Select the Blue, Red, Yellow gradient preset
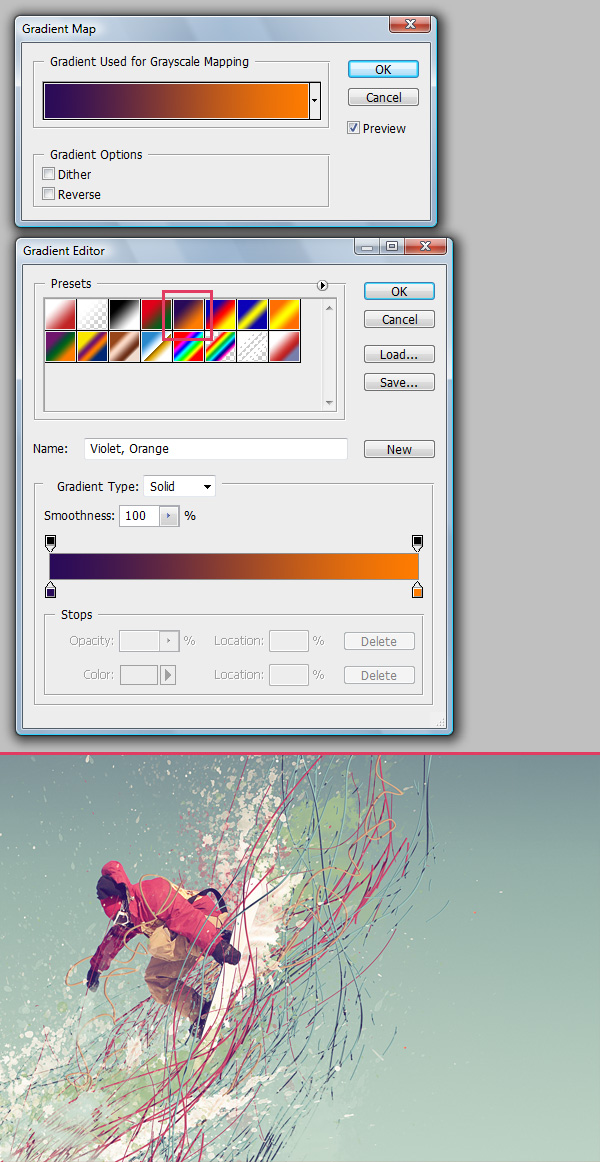The height and width of the screenshot is (1162, 600). pyautogui.click(x=220, y=314)
